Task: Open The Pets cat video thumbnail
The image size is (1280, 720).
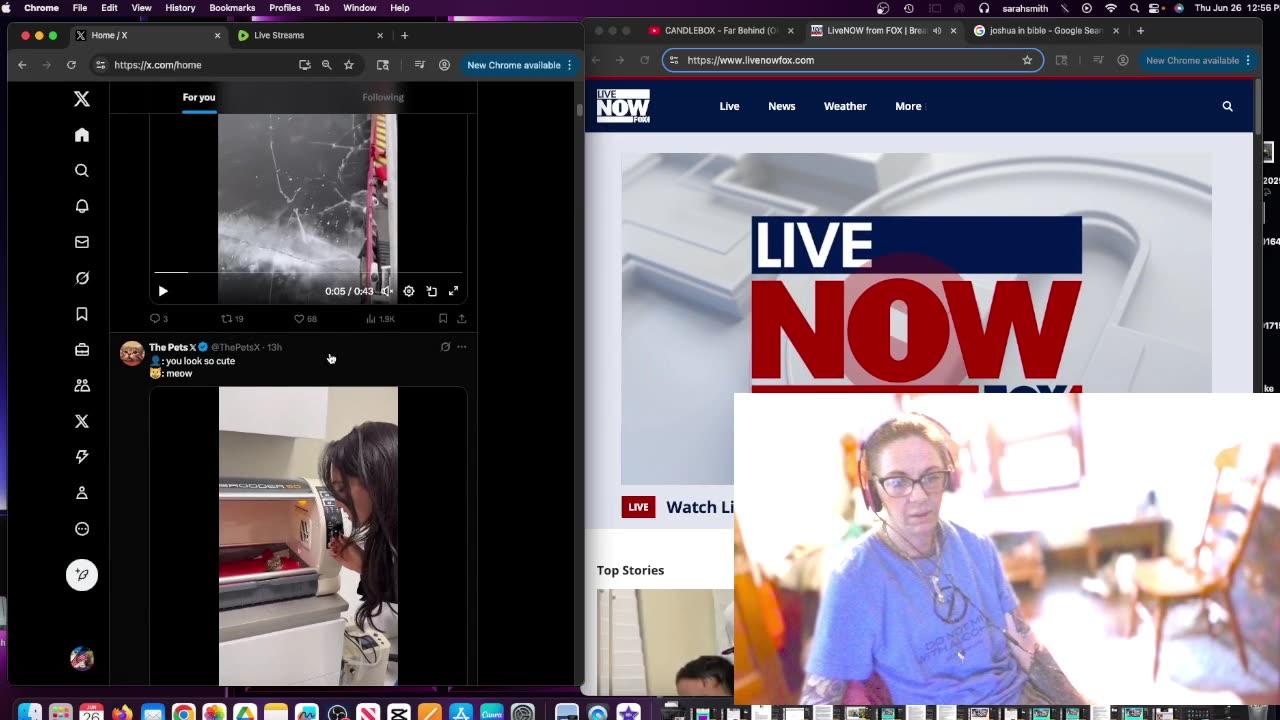Action: 308,536
